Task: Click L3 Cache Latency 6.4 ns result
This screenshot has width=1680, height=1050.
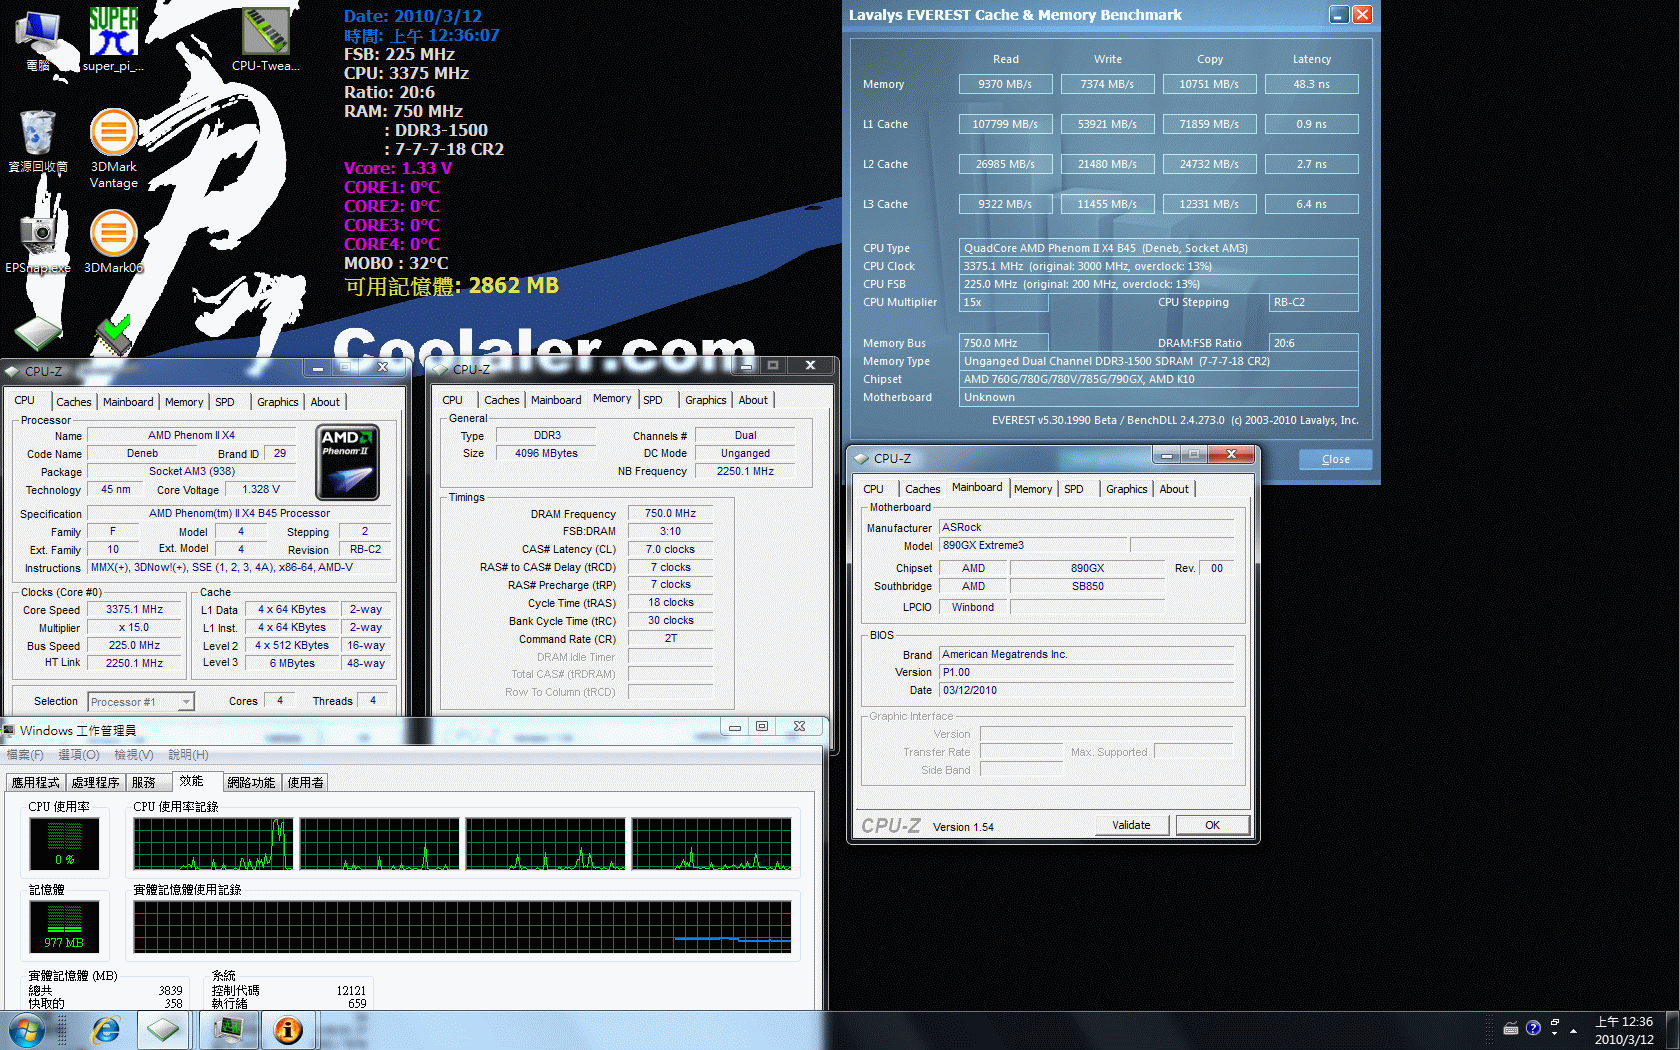Action: point(1311,204)
